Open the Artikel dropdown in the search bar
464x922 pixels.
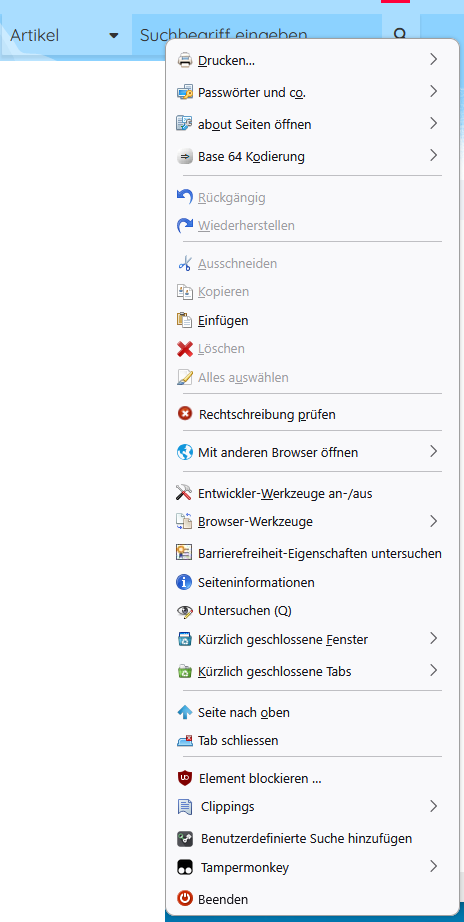[x=65, y=35]
